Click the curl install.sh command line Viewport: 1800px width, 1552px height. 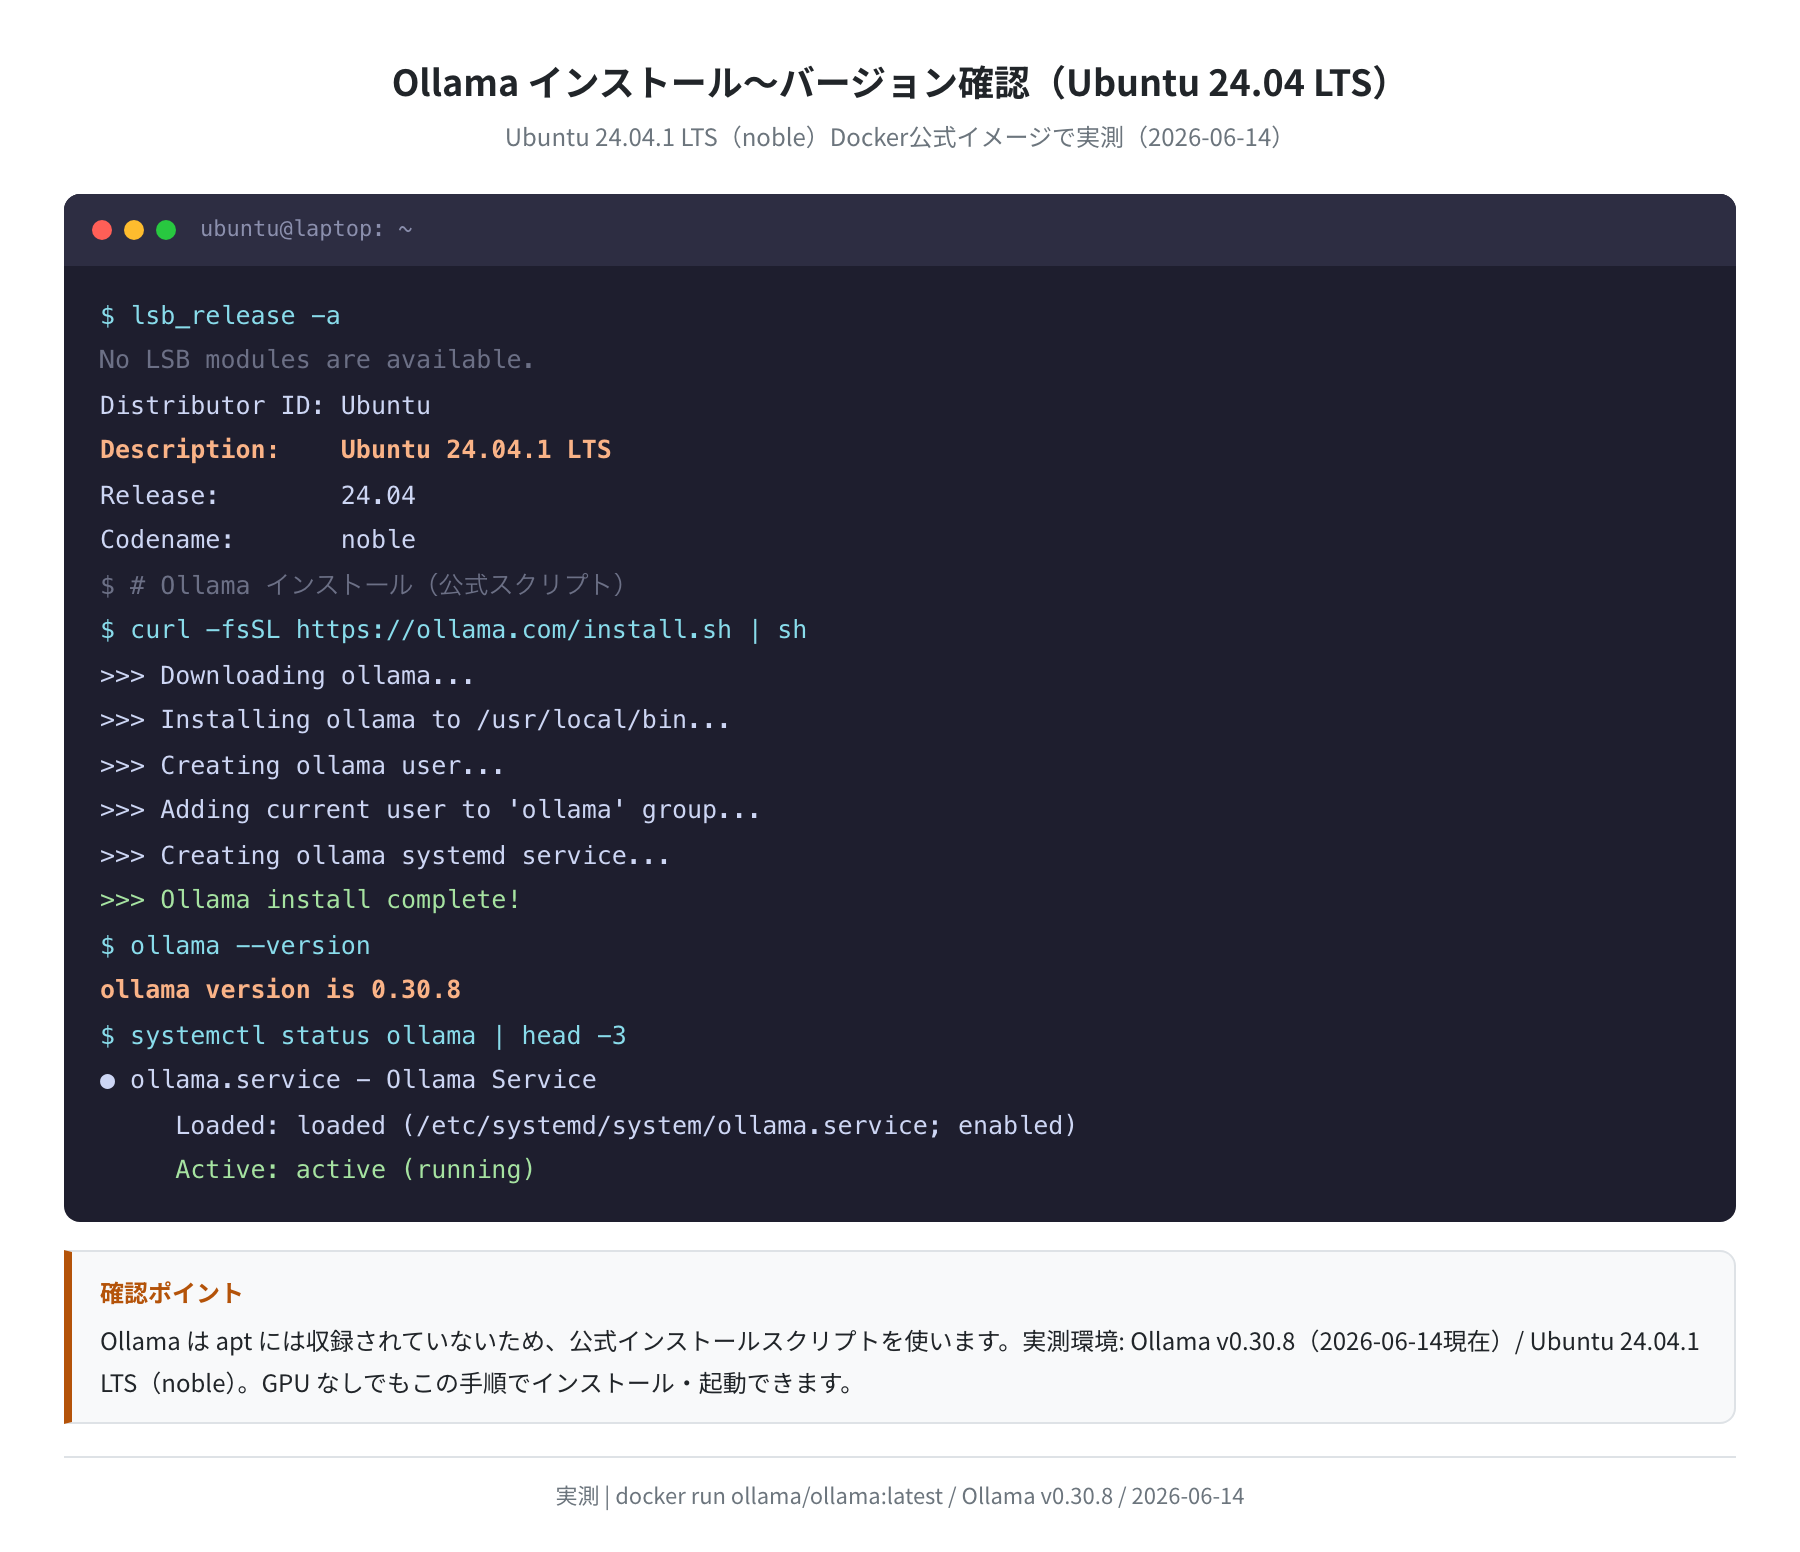(453, 630)
